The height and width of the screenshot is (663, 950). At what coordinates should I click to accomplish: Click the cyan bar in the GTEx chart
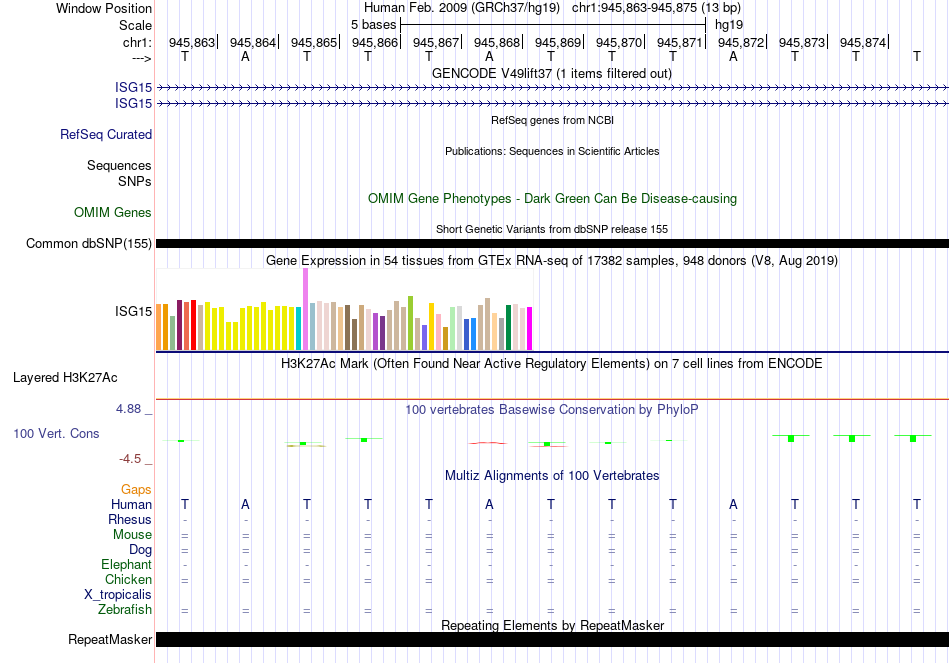click(299, 328)
